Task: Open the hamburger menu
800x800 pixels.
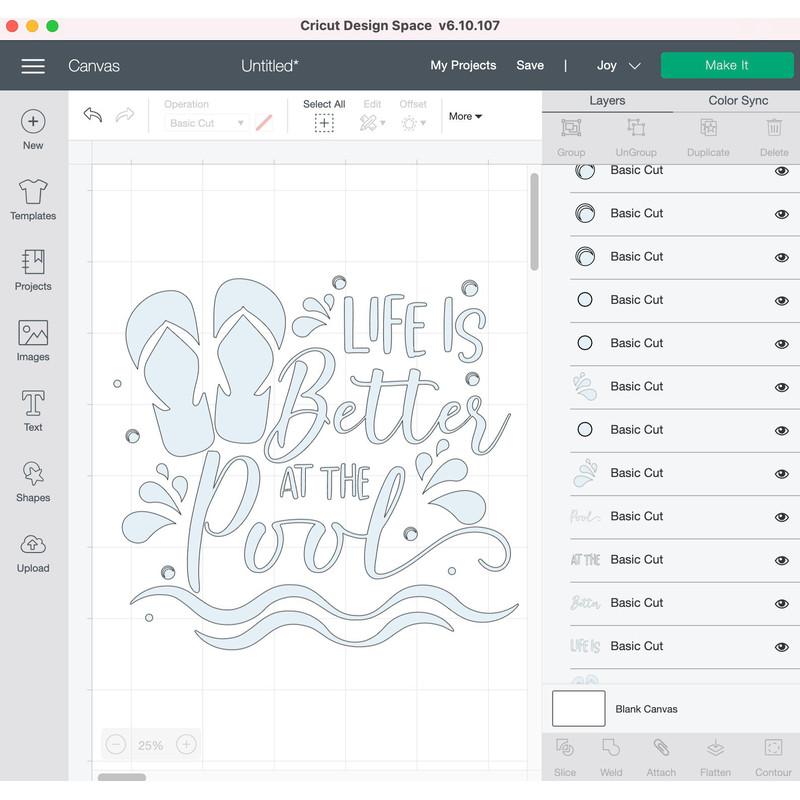Action: click(x=33, y=65)
